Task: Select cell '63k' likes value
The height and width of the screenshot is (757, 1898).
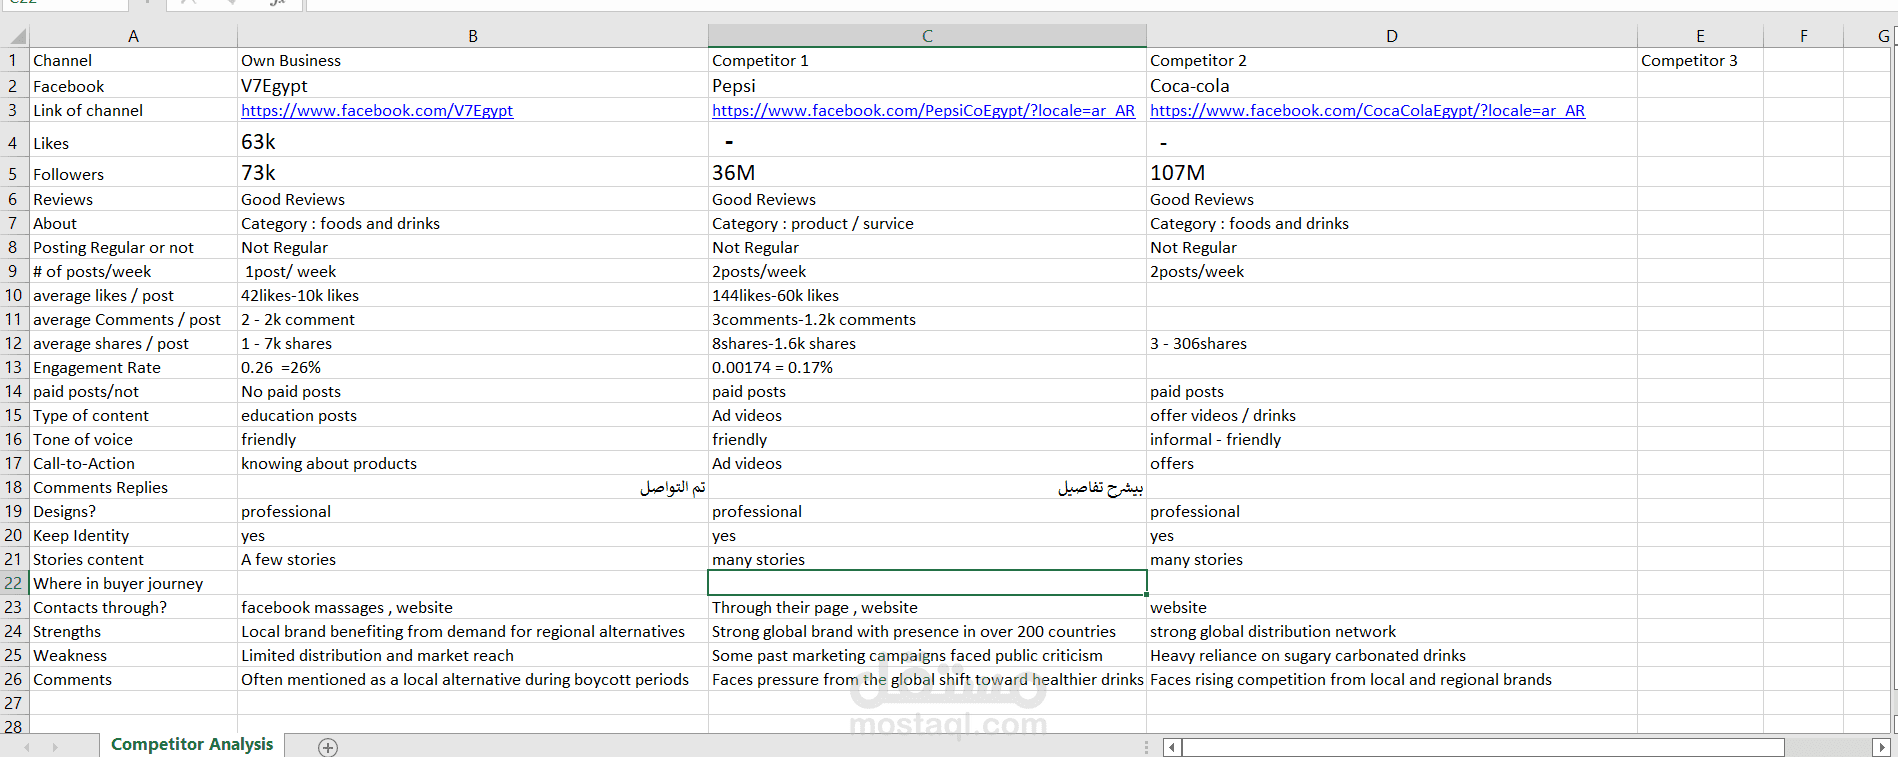Action: click(x=473, y=141)
